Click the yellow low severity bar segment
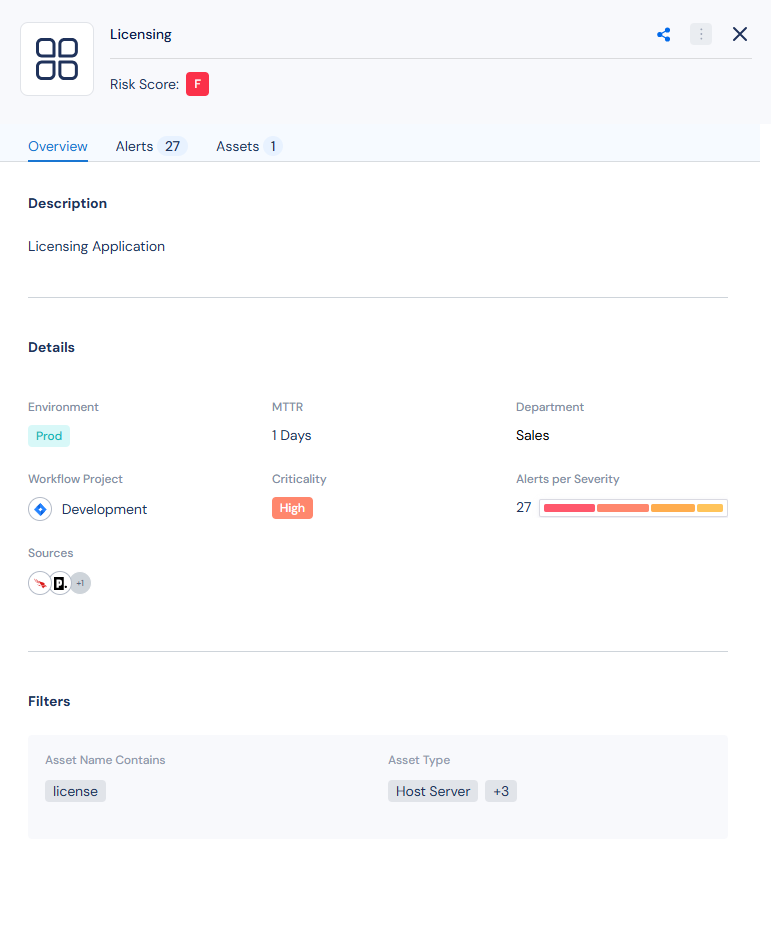This screenshot has width=771, height=931. [710, 508]
